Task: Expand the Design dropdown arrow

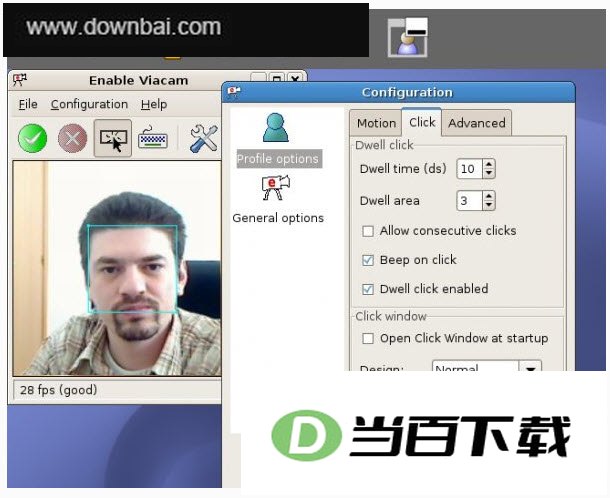Action: pyautogui.click(x=530, y=366)
